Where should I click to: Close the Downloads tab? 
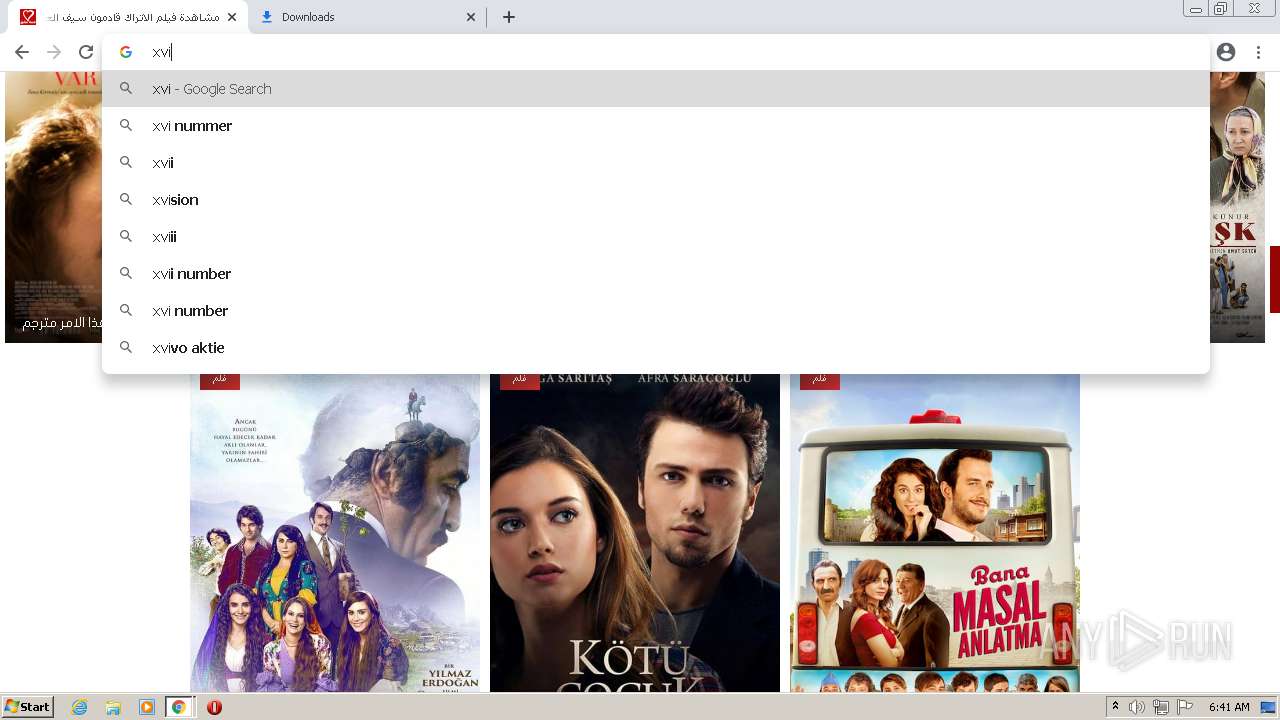tap(472, 17)
